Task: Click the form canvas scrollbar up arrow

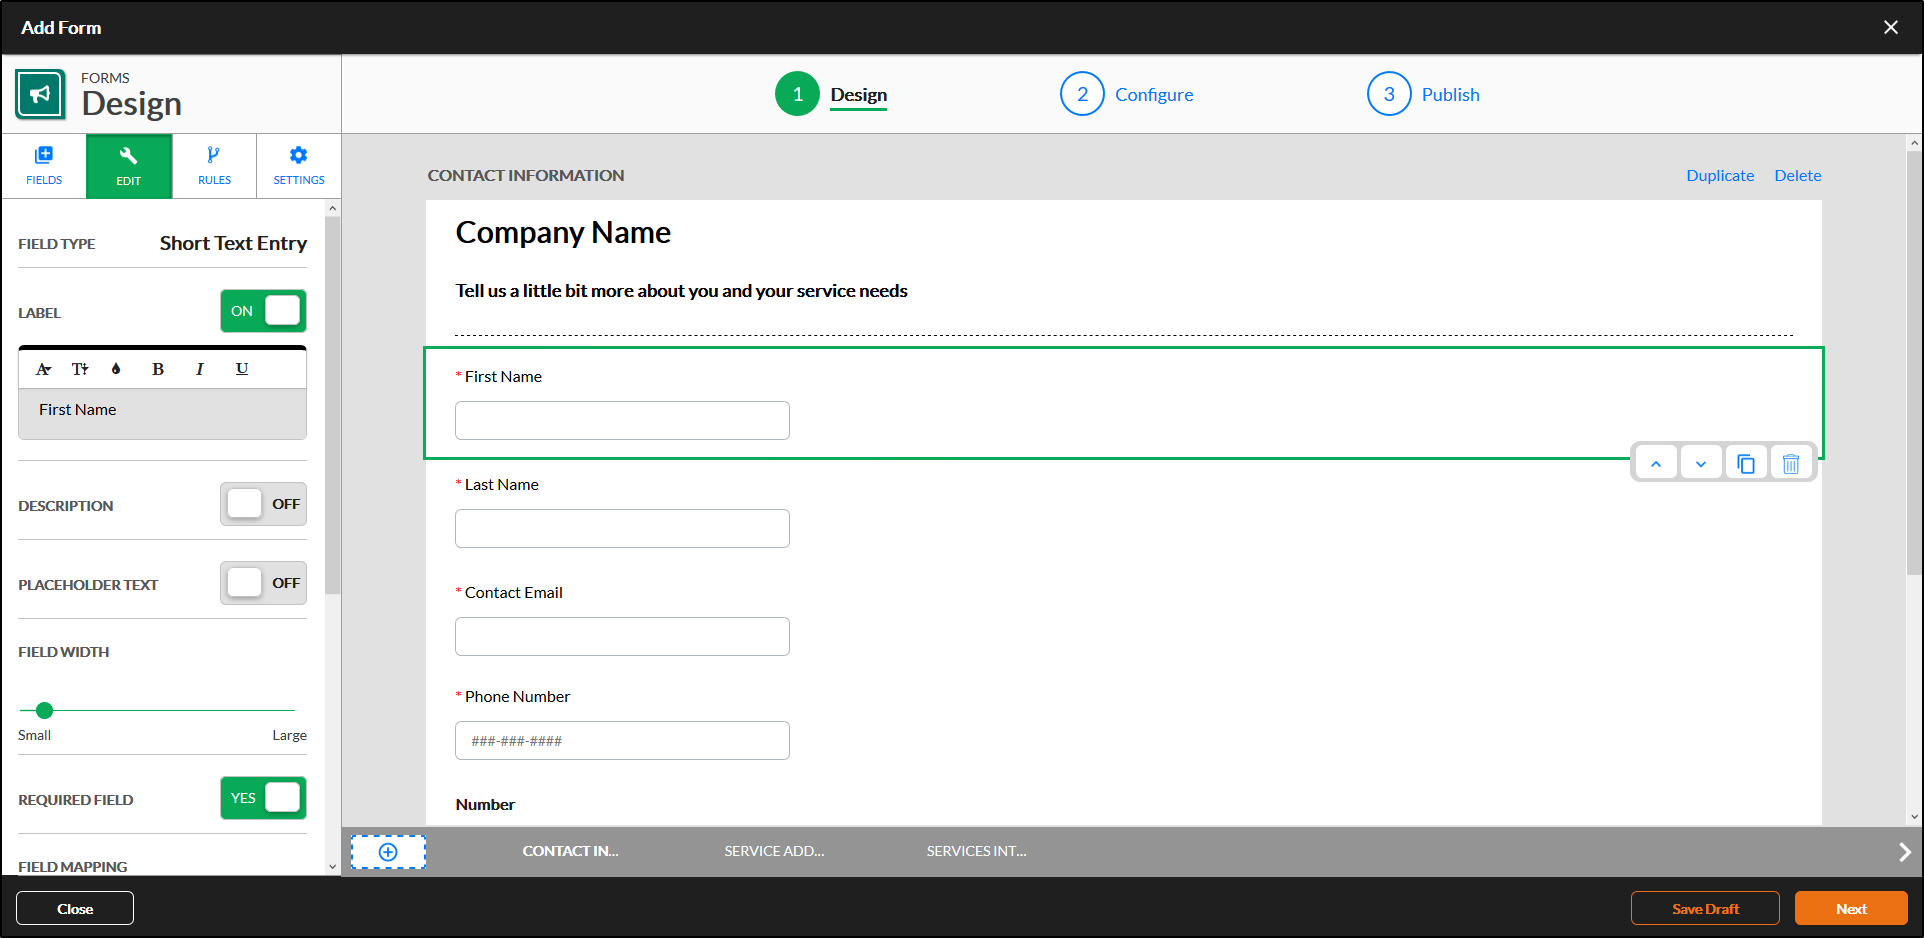Action: (x=1914, y=143)
